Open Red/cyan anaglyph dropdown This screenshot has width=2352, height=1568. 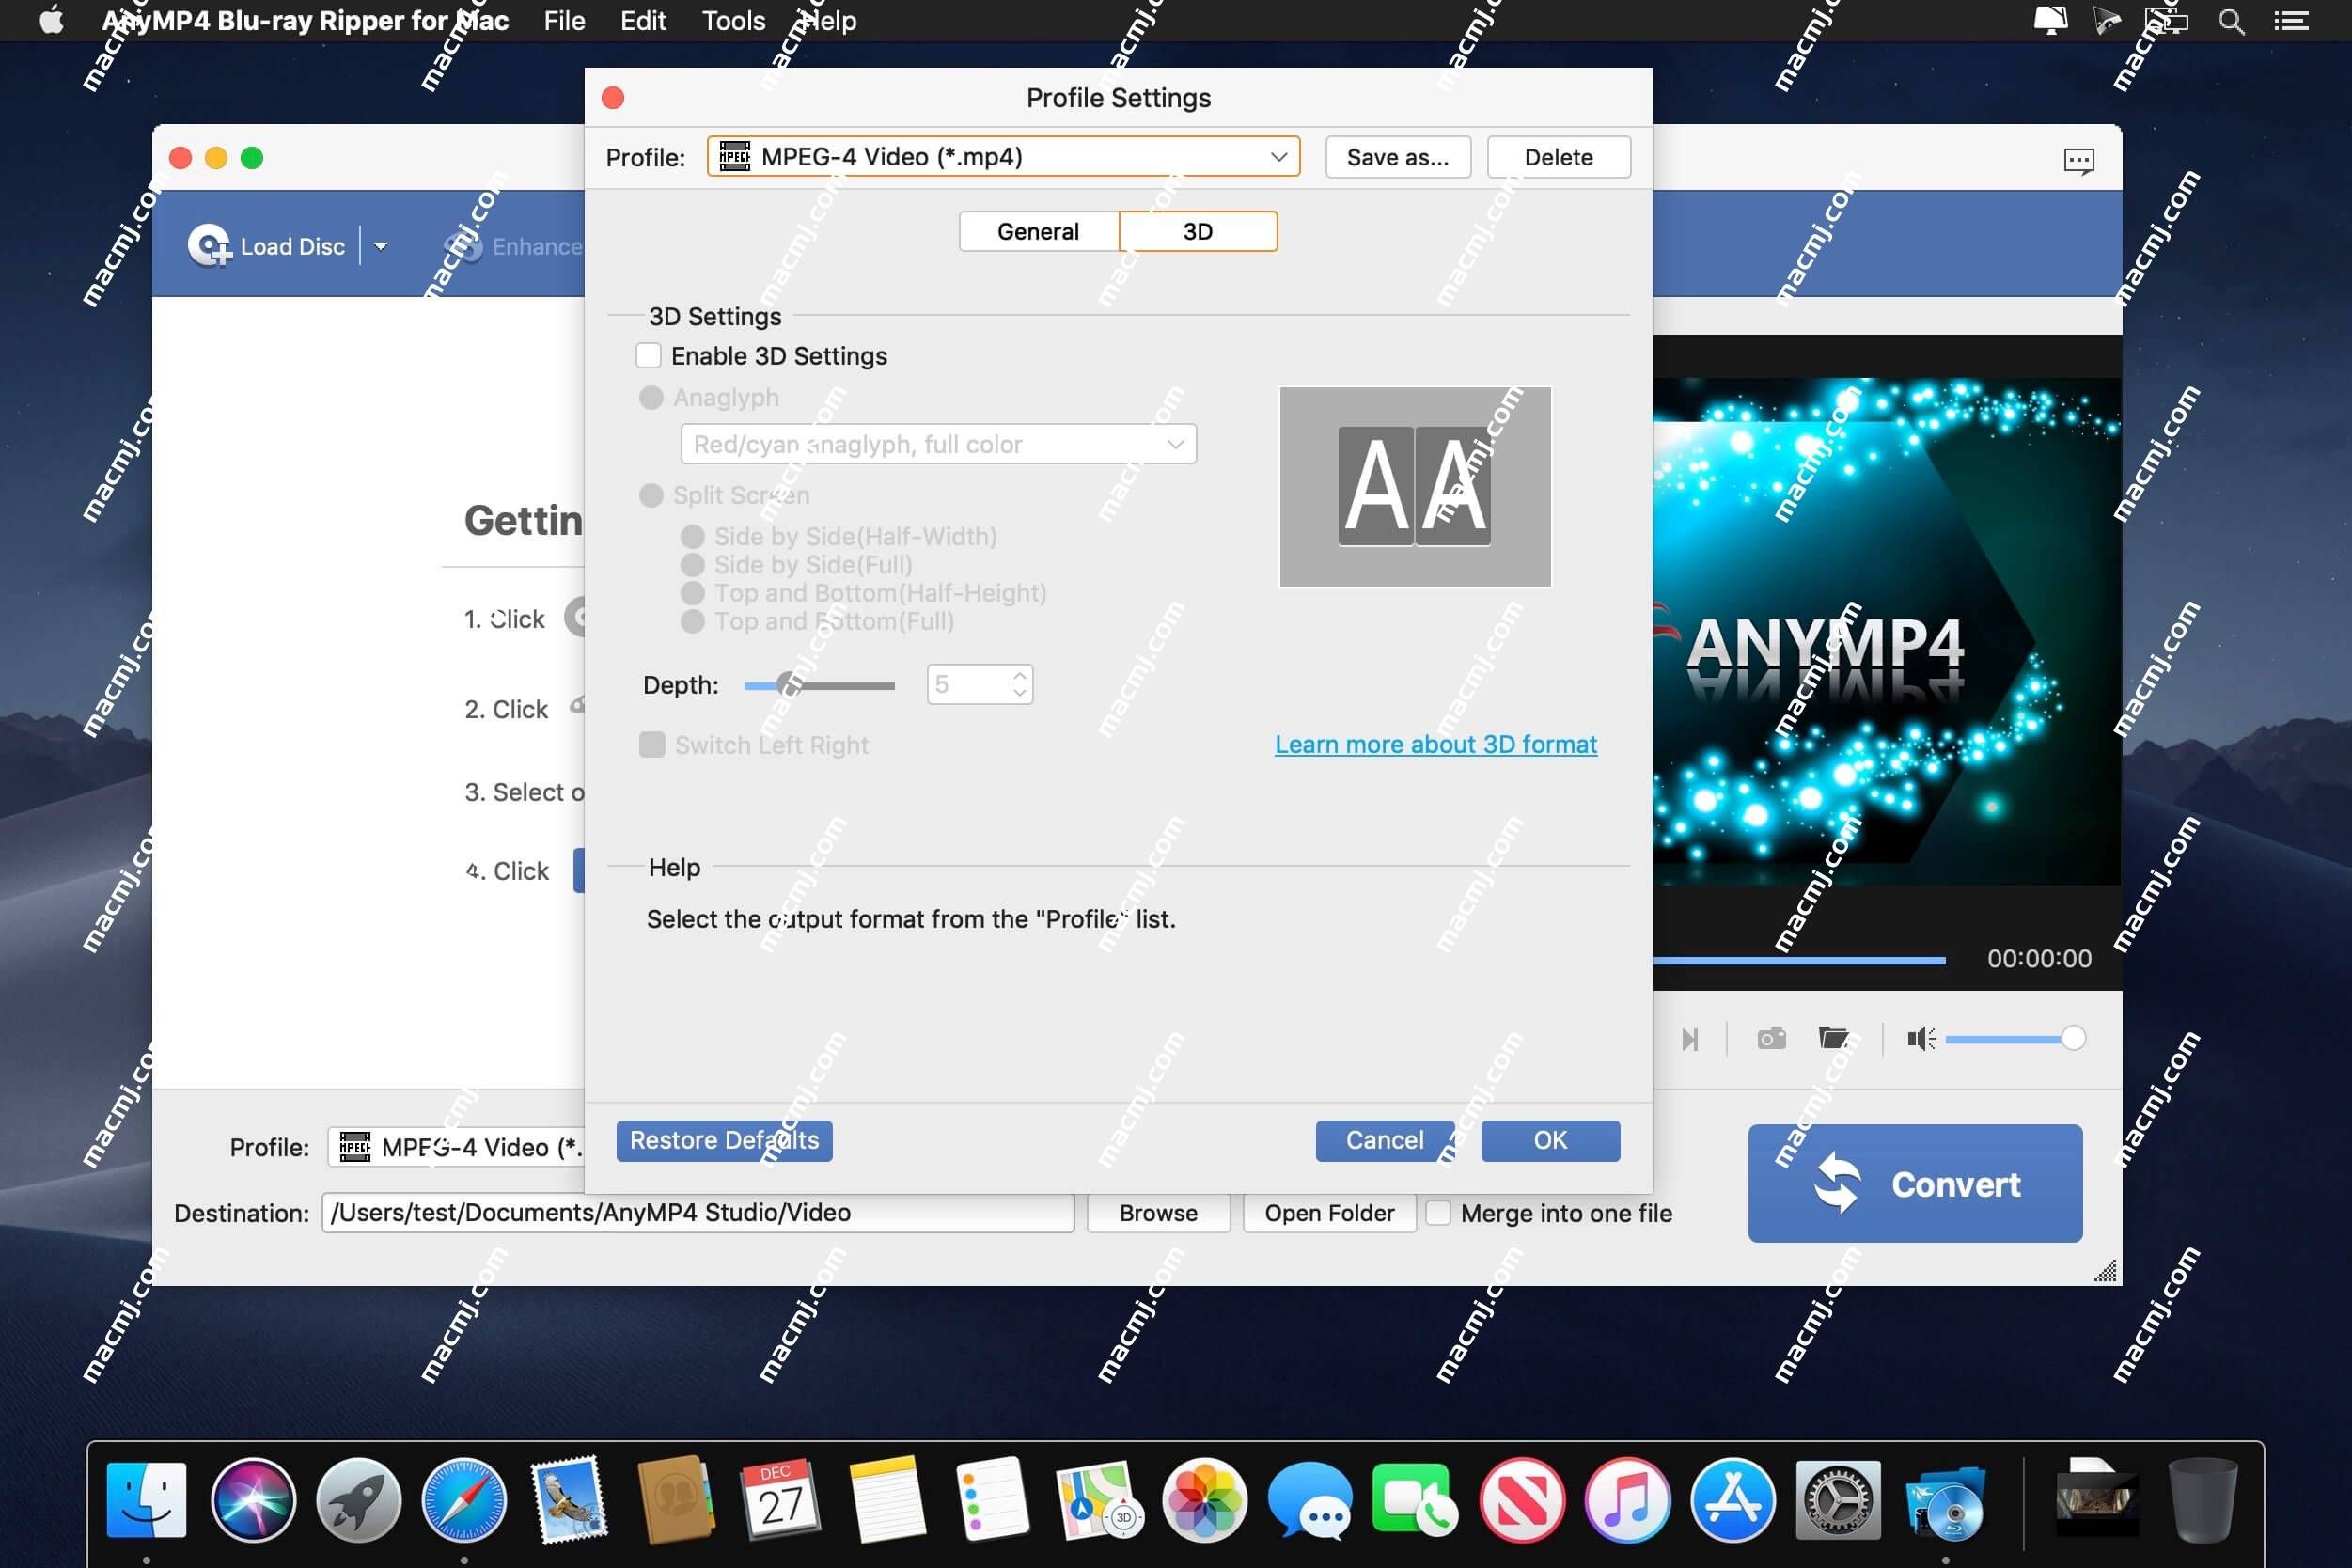tap(938, 444)
